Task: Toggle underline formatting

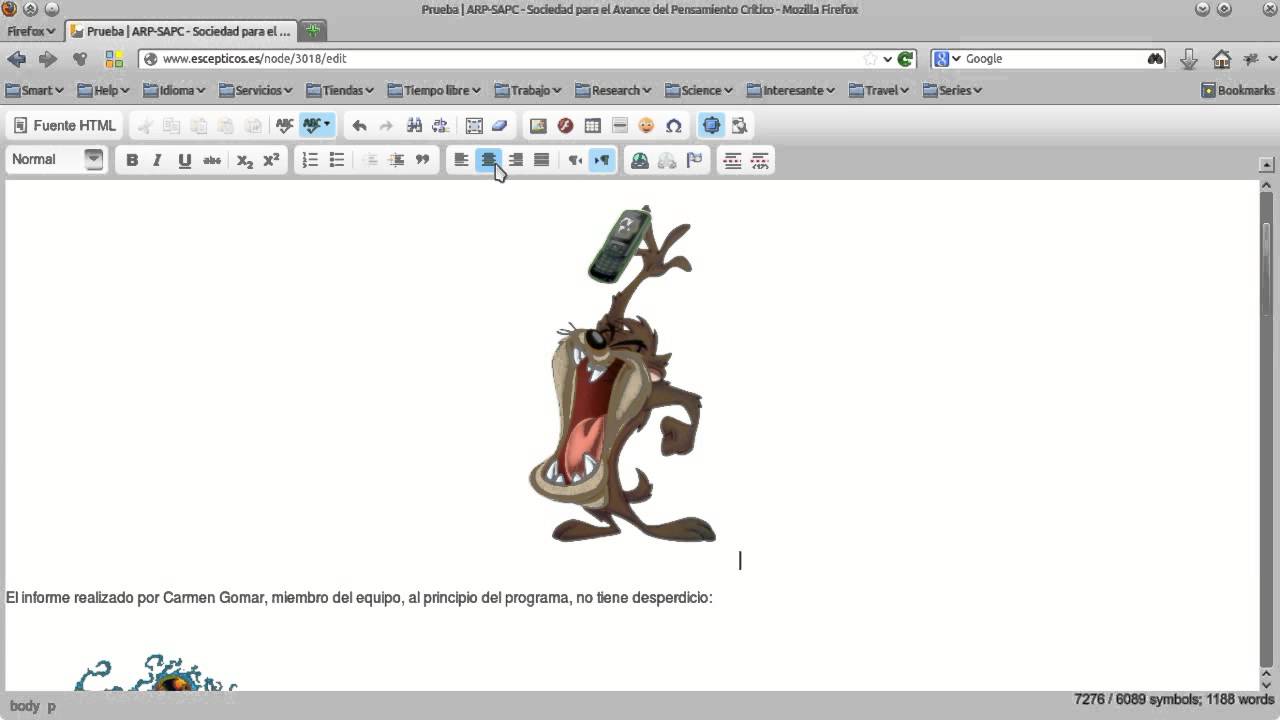Action: click(184, 160)
